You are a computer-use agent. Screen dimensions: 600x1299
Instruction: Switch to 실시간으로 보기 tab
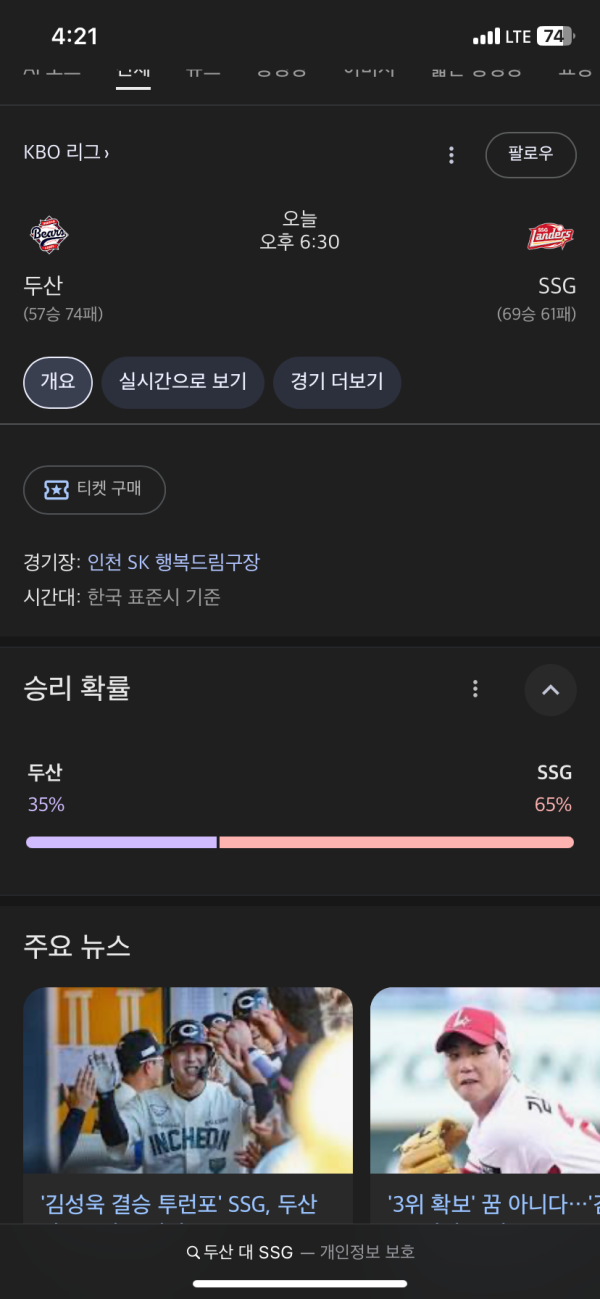coord(182,382)
